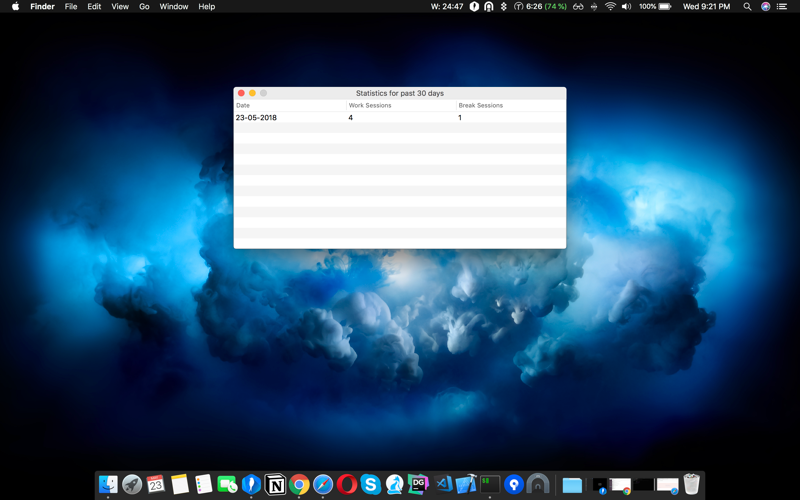Open the volume control in menu bar
Image resolution: width=800 pixels, height=500 pixels.
pos(627,7)
